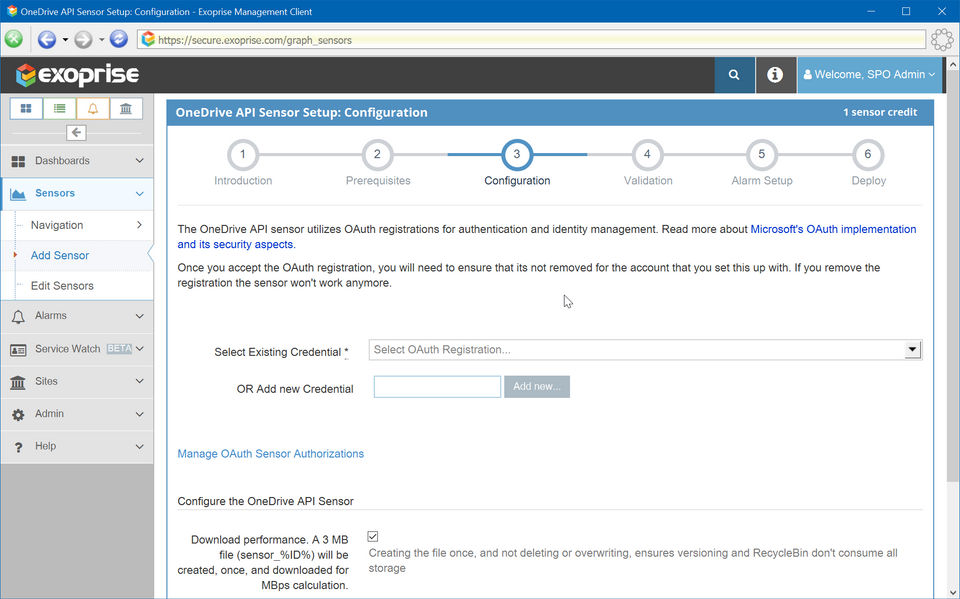This screenshot has width=960, height=599.
Task: Open back-history dropdown arrow next to back button
Action: 65,40
